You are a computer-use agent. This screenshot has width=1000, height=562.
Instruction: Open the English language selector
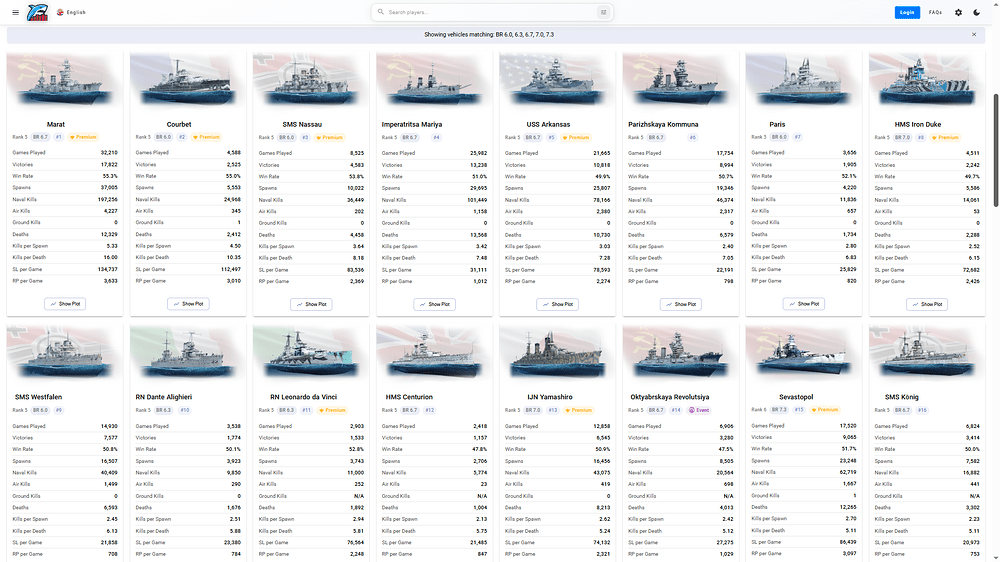tap(71, 12)
